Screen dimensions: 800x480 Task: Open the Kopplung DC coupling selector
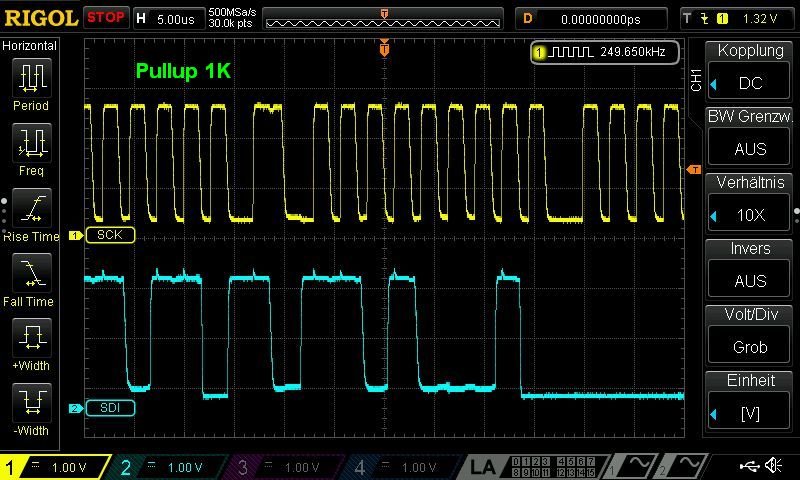pos(750,83)
